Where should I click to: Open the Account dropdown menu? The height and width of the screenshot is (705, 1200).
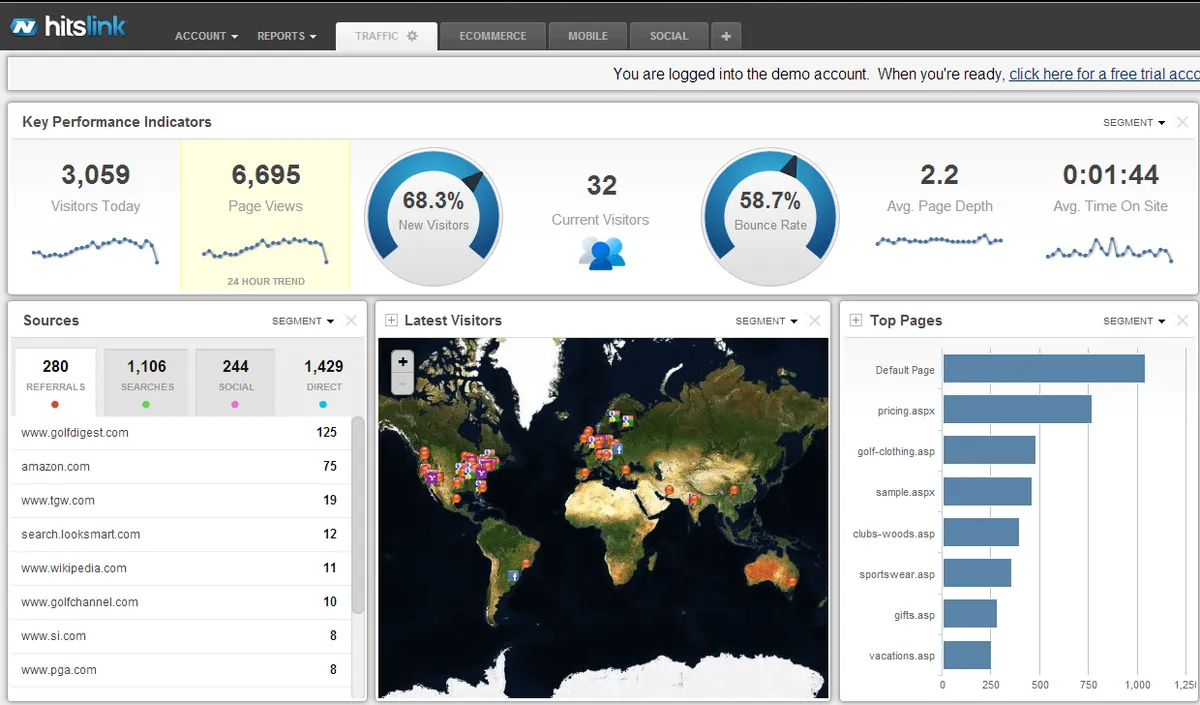pyautogui.click(x=206, y=36)
